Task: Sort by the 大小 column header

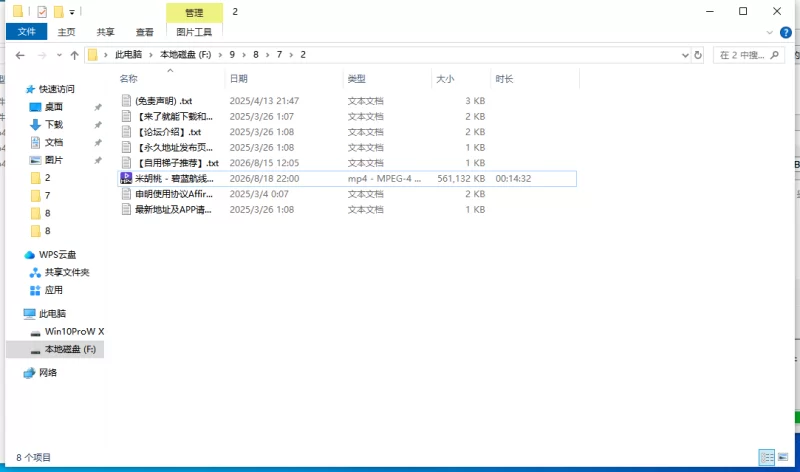Action: (x=445, y=79)
